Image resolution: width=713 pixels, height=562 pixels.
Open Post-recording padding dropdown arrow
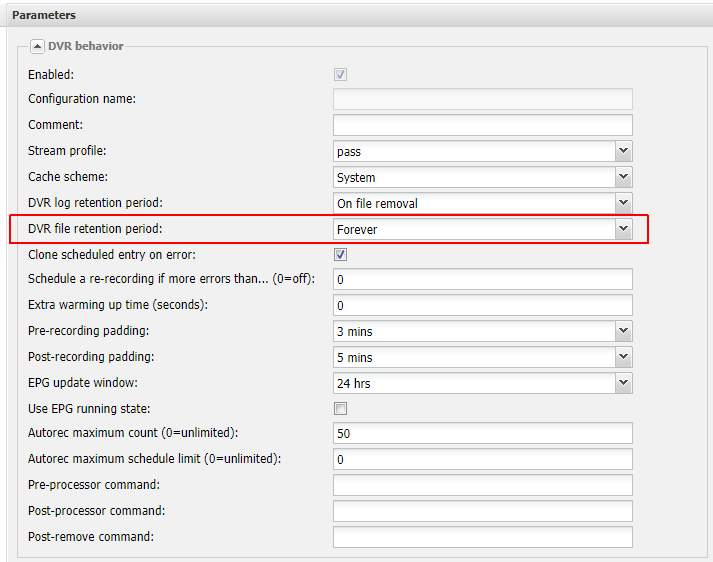click(x=623, y=357)
